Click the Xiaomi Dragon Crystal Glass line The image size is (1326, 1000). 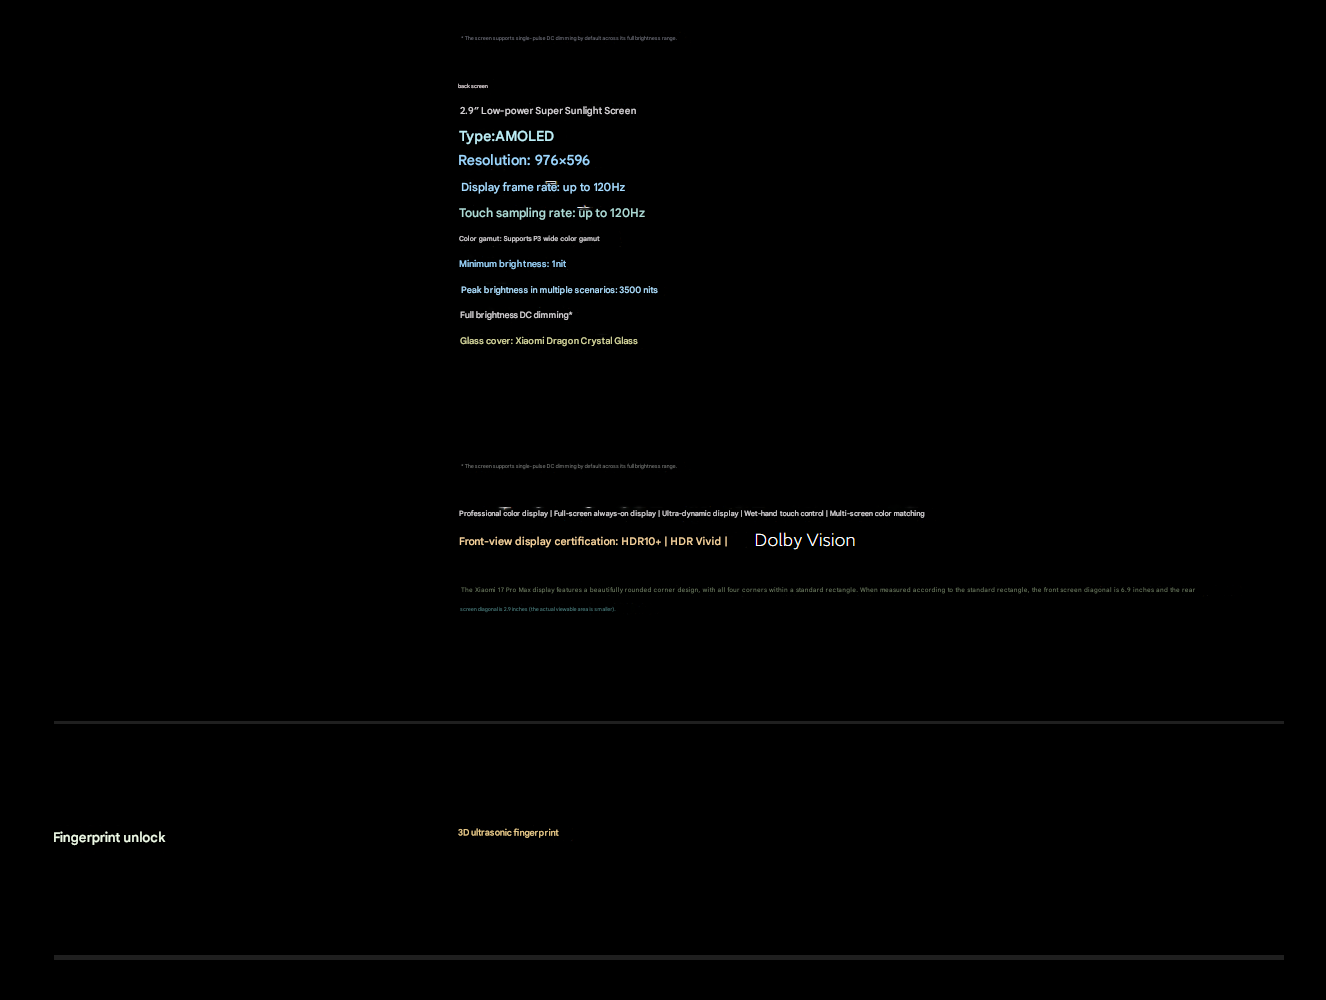pos(548,341)
